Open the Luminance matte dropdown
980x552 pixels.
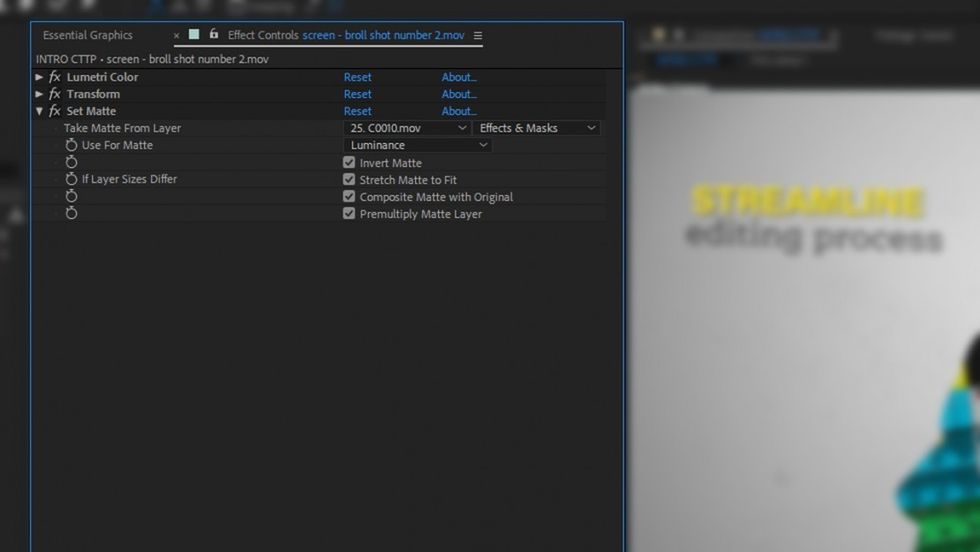click(418, 145)
